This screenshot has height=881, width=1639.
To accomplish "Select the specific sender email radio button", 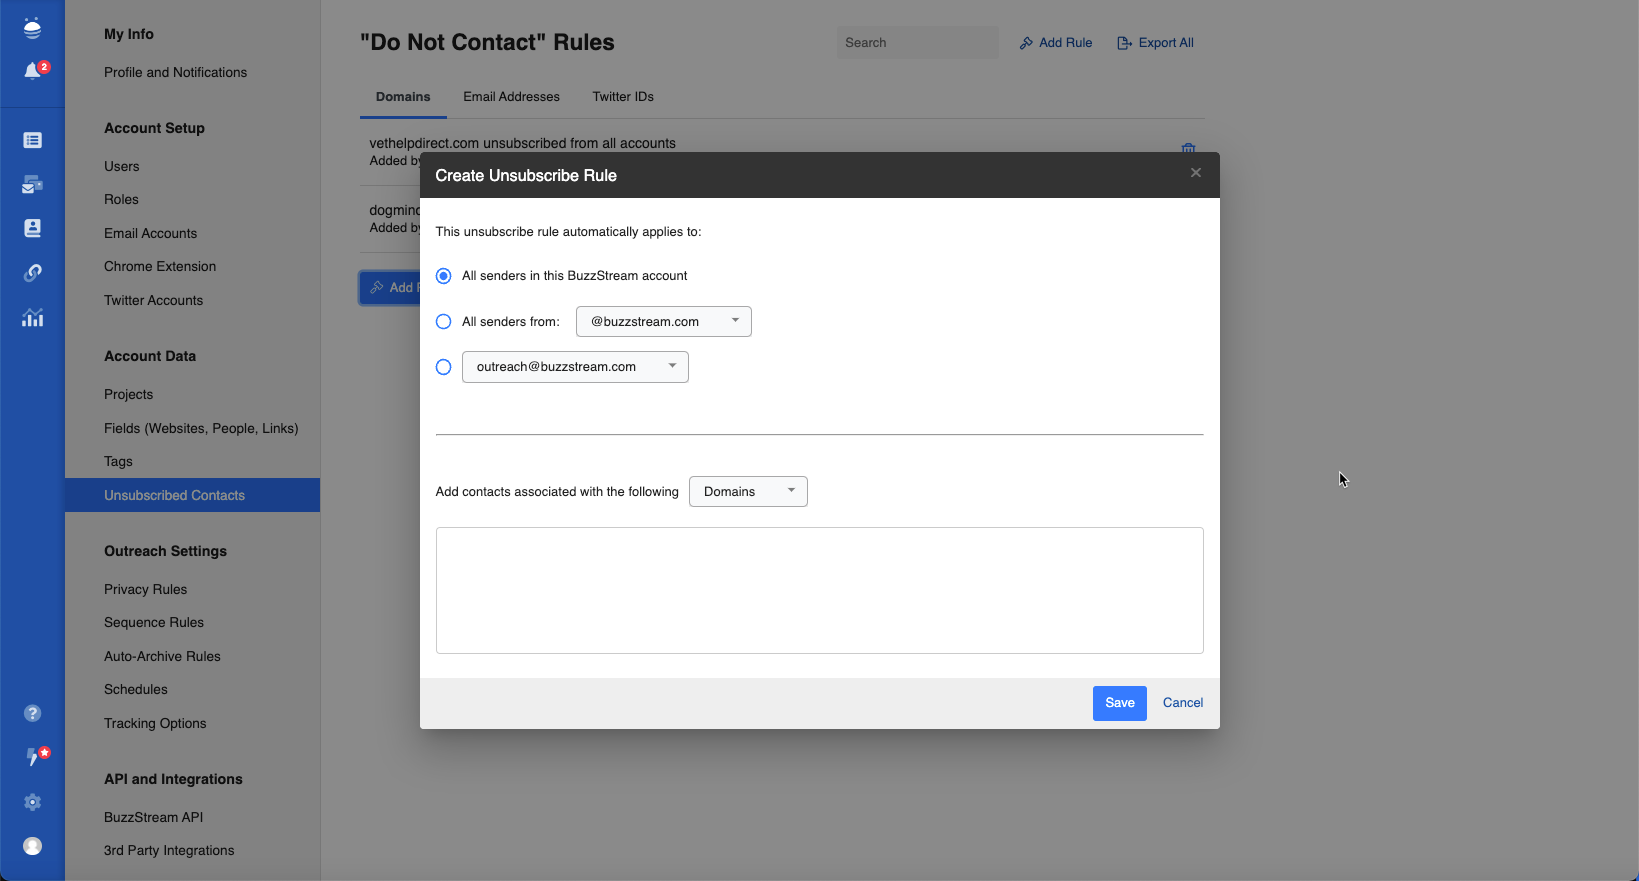I will [x=444, y=367].
